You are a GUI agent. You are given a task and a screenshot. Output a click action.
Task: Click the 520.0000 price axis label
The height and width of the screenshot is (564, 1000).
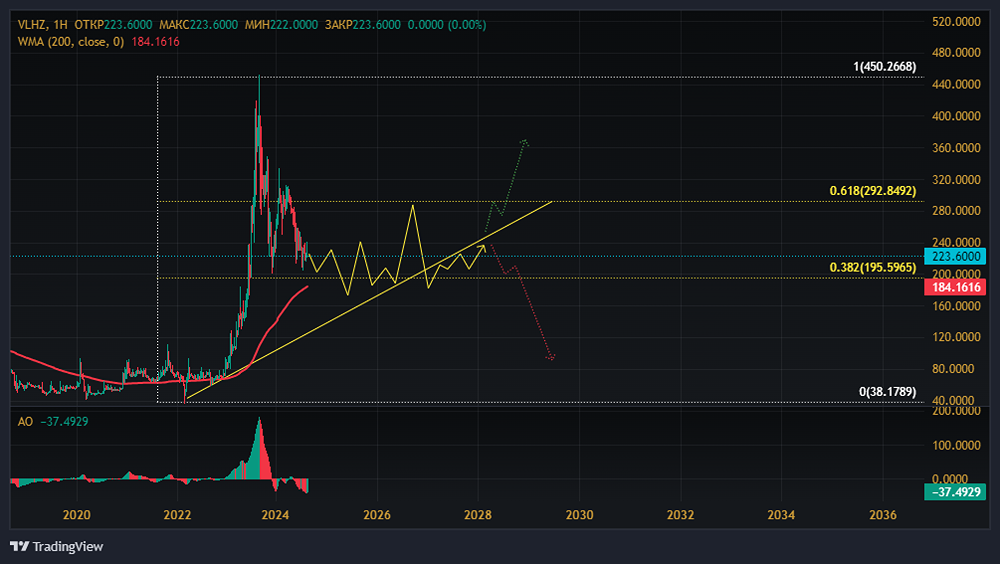coord(956,22)
